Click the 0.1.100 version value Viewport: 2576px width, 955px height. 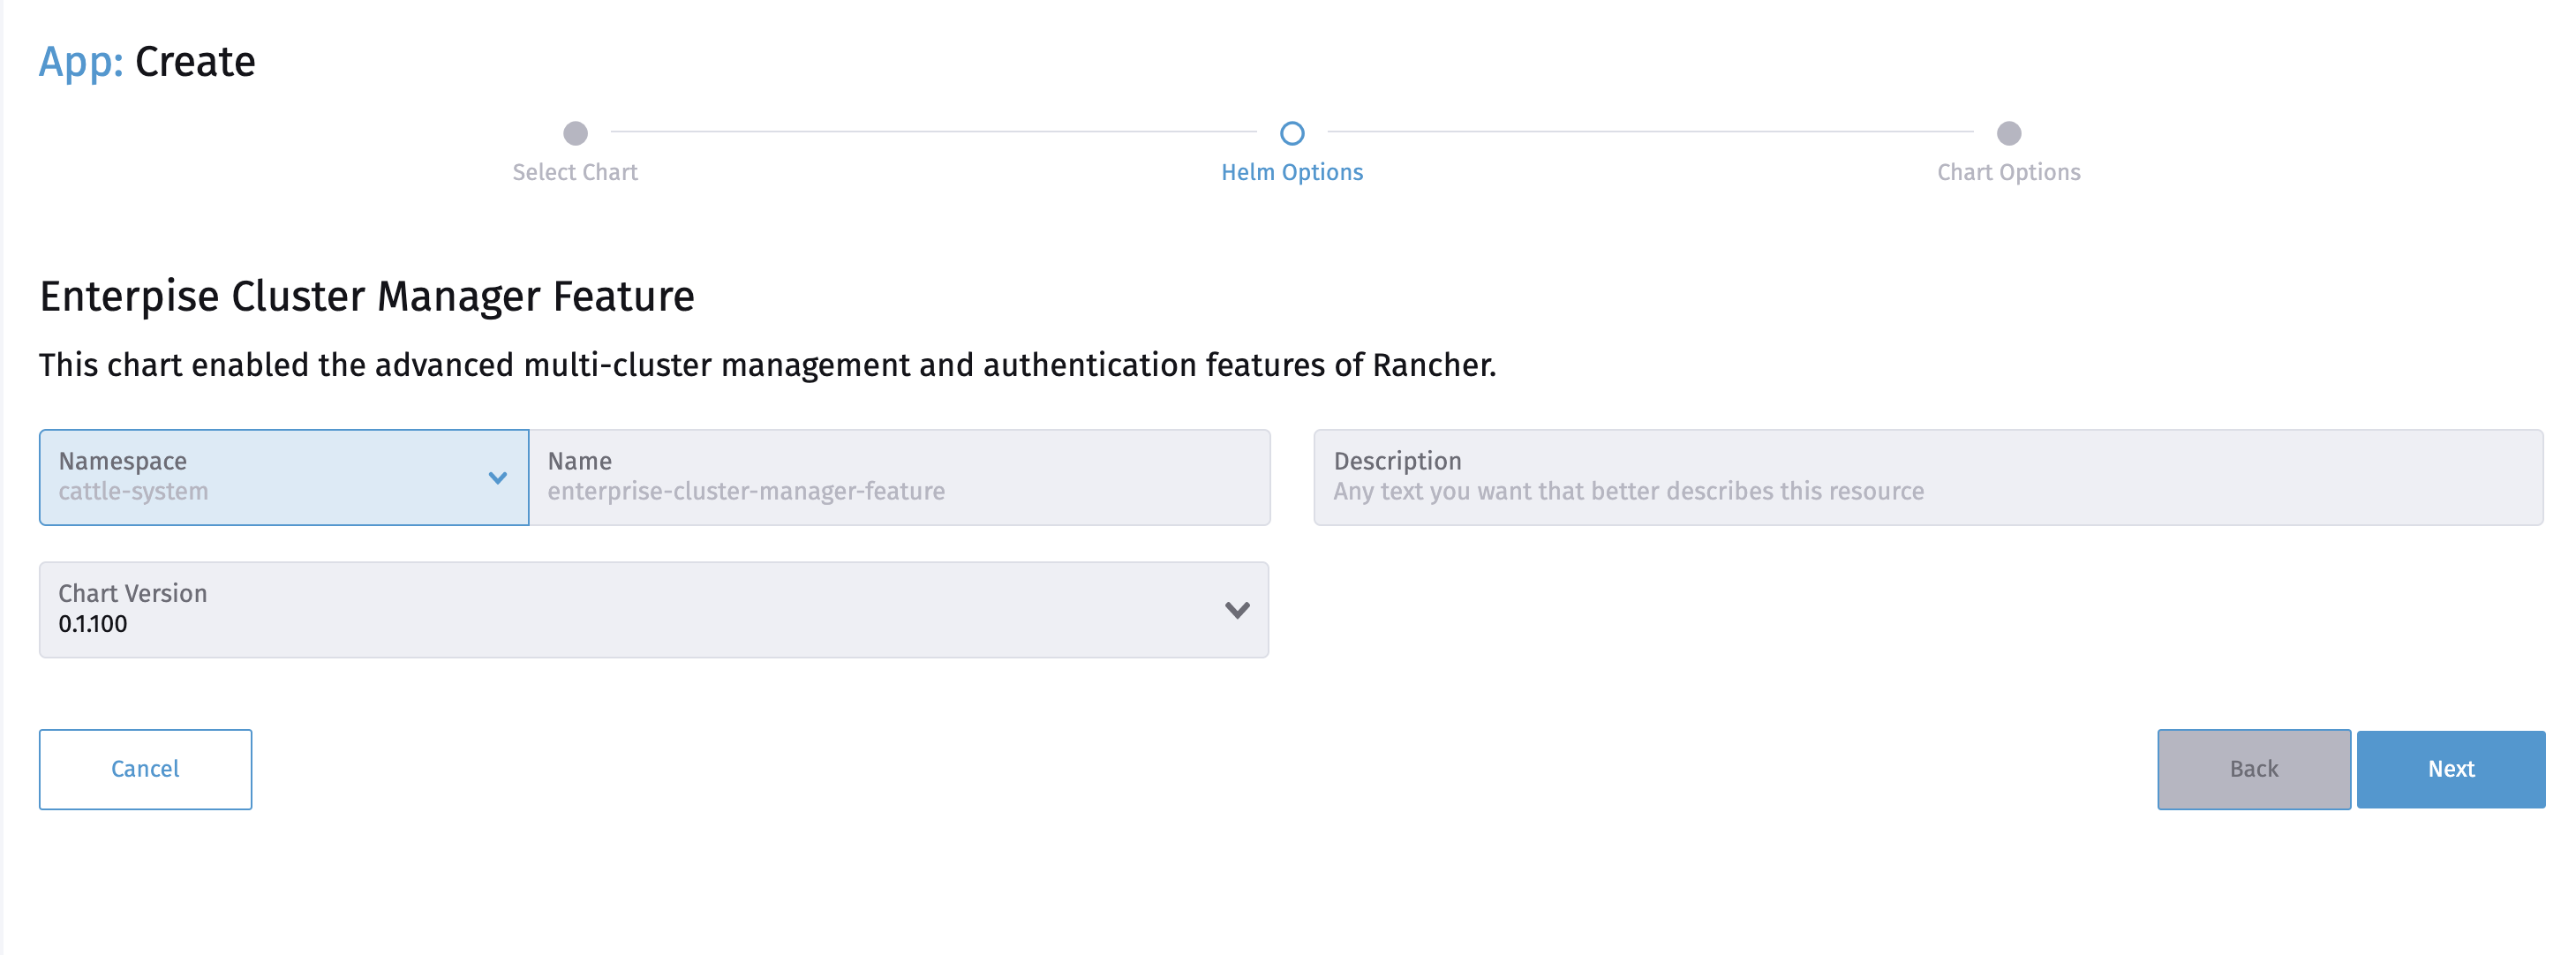pos(93,624)
